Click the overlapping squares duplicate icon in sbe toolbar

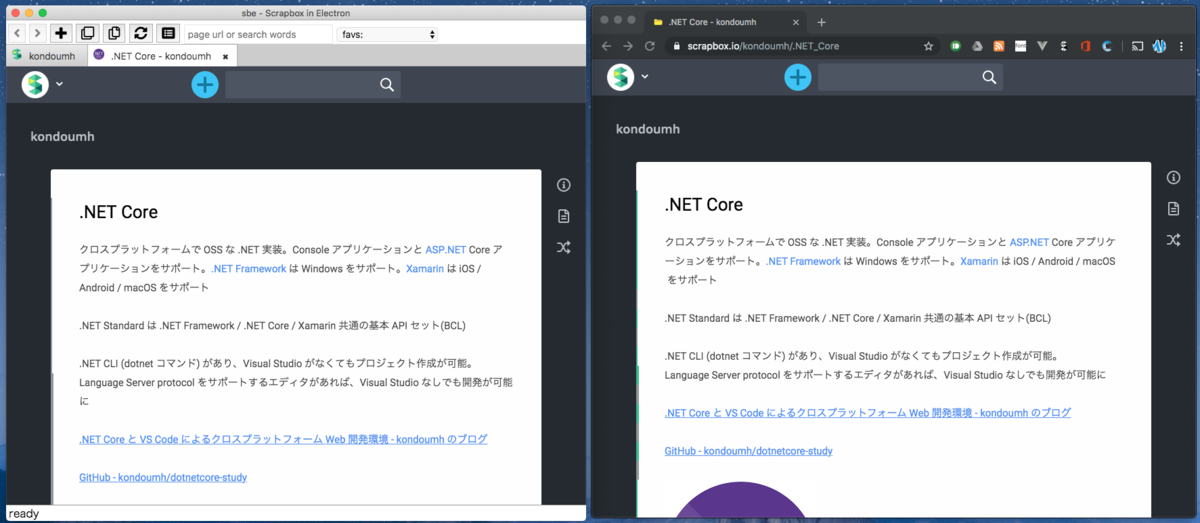[x=88, y=34]
